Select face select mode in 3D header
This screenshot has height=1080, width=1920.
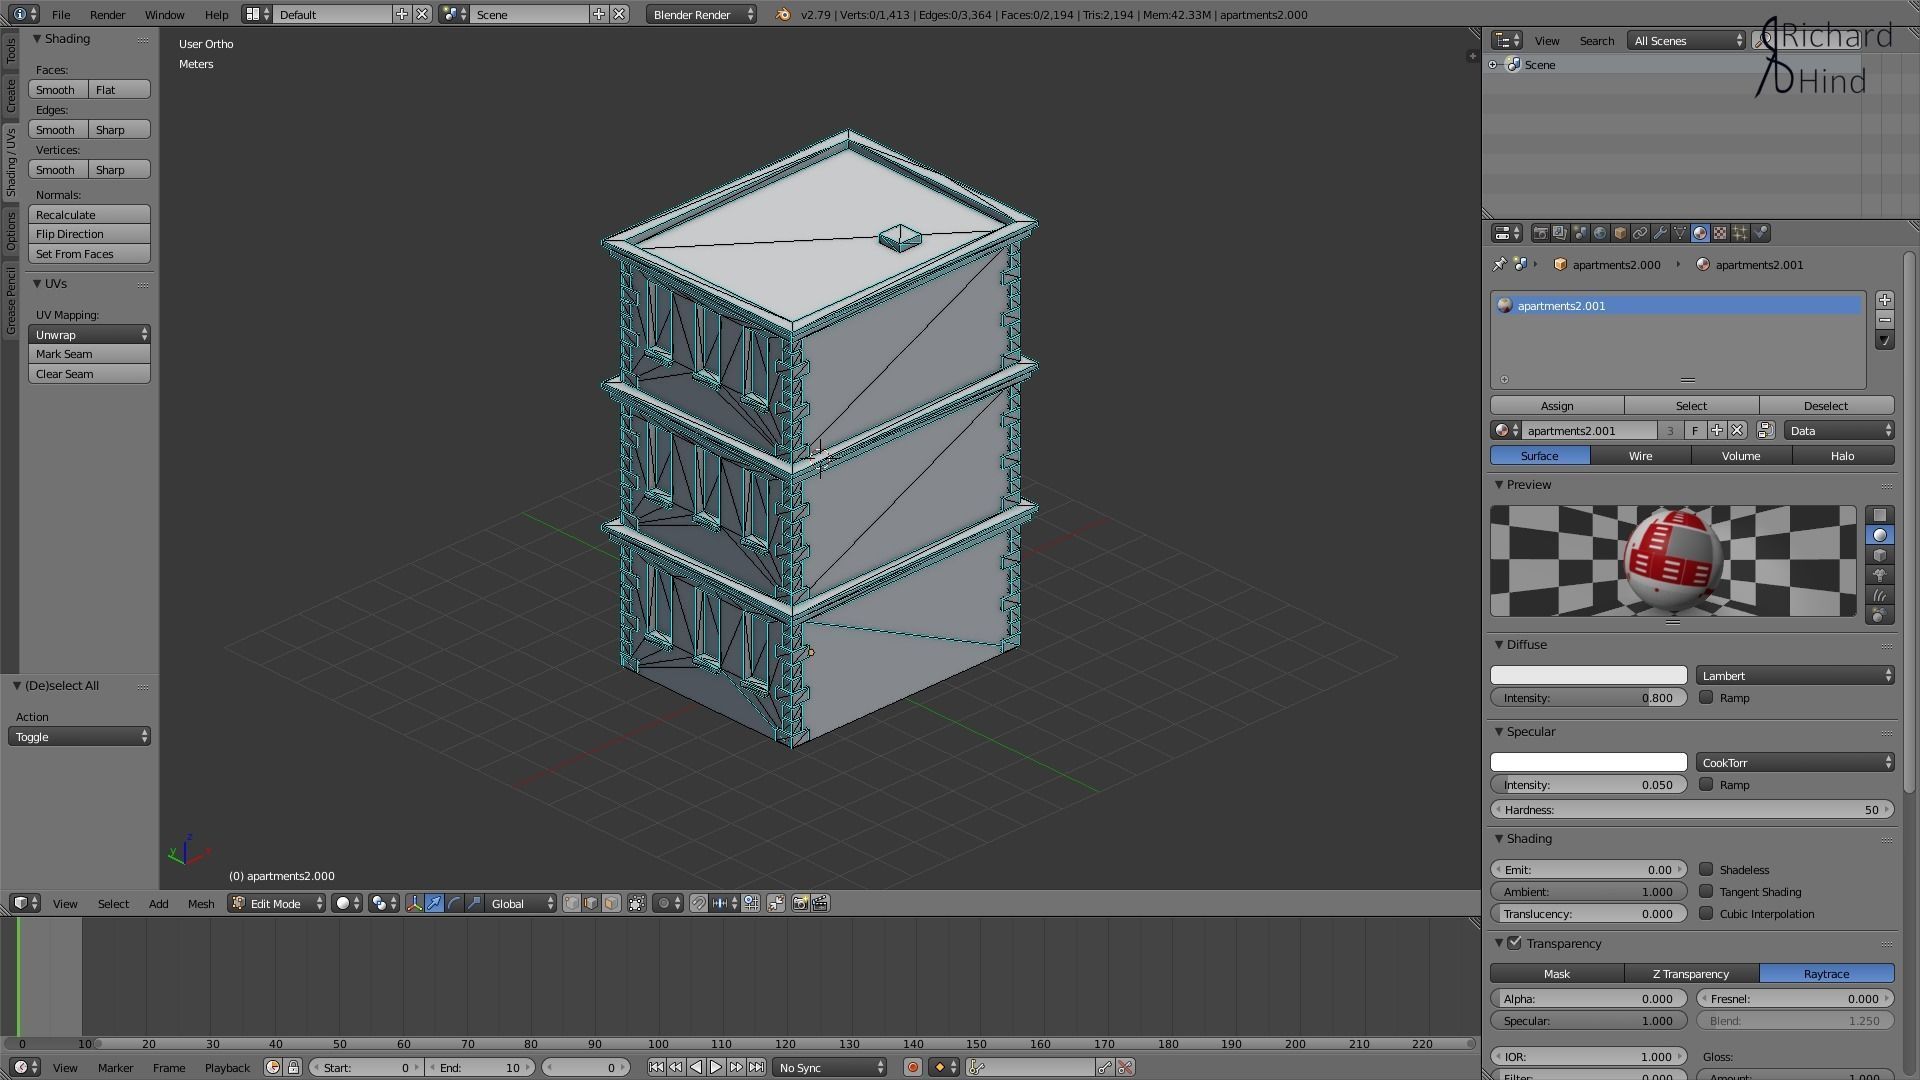click(x=611, y=903)
